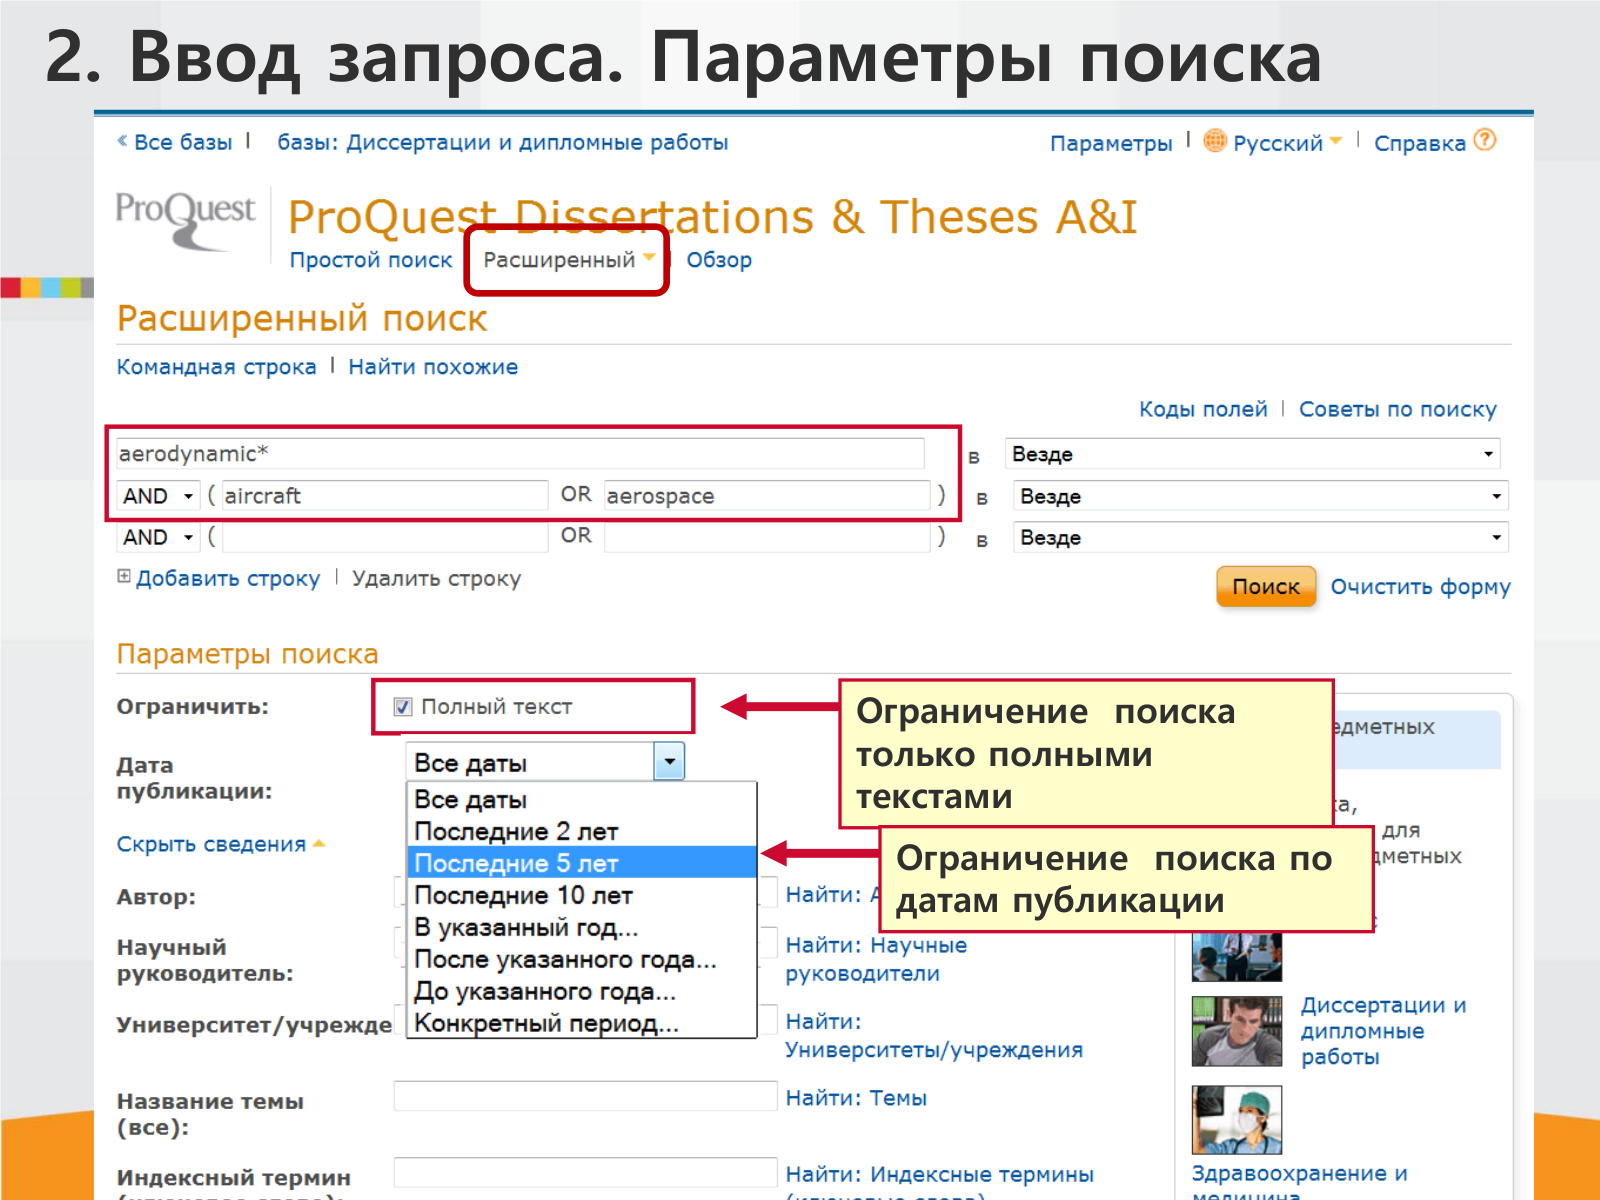The width and height of the screenshot is (1600, 1200).
Task: Click Удалить строку link
Action: [x=436, y=578]
